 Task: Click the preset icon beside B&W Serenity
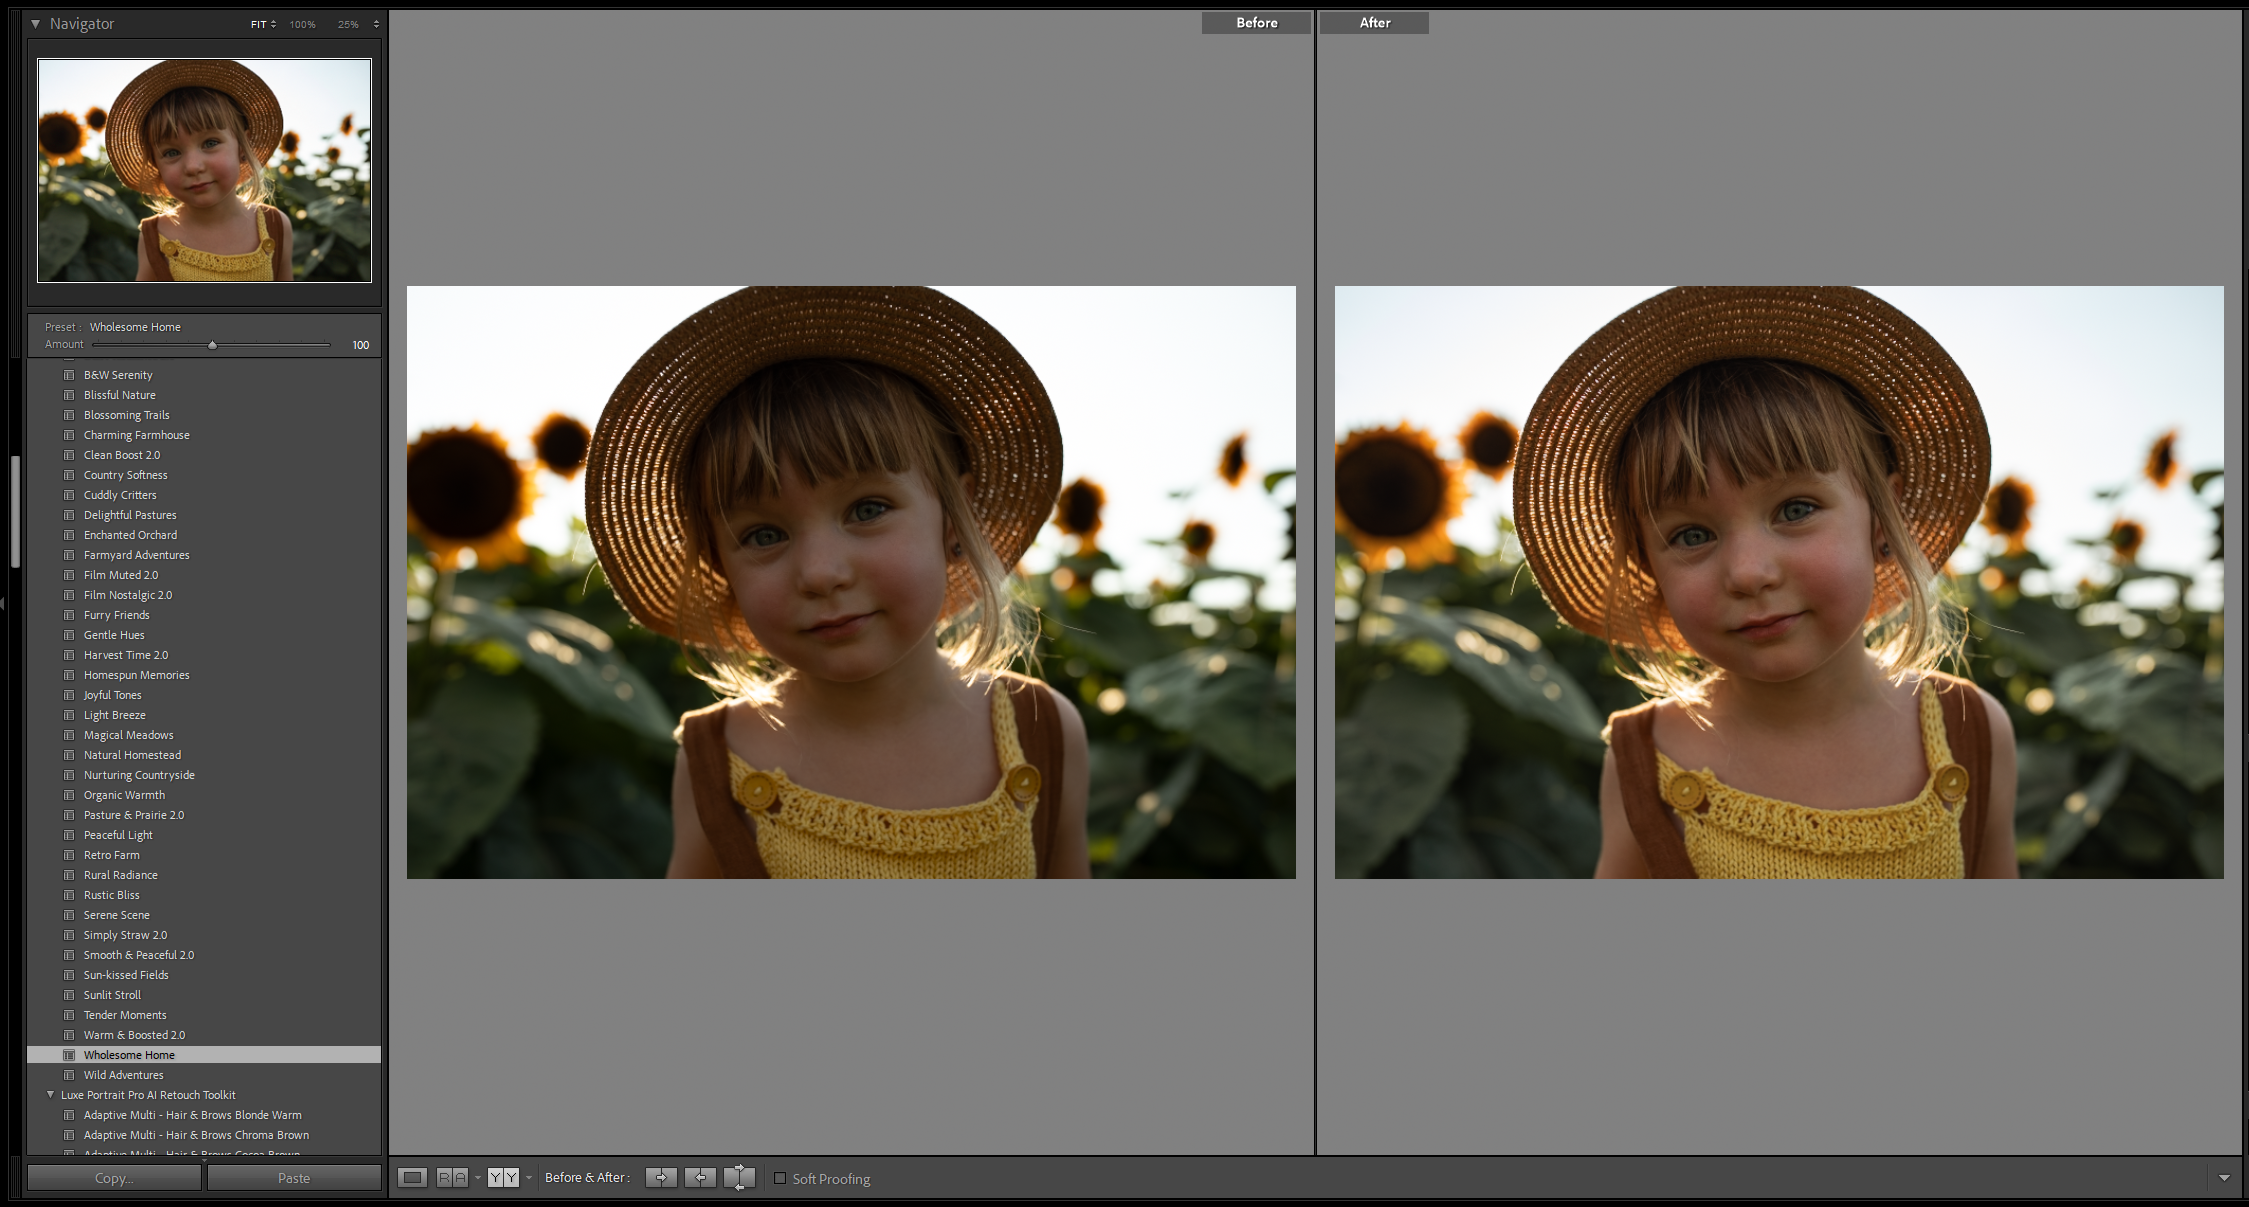point(69,375)
